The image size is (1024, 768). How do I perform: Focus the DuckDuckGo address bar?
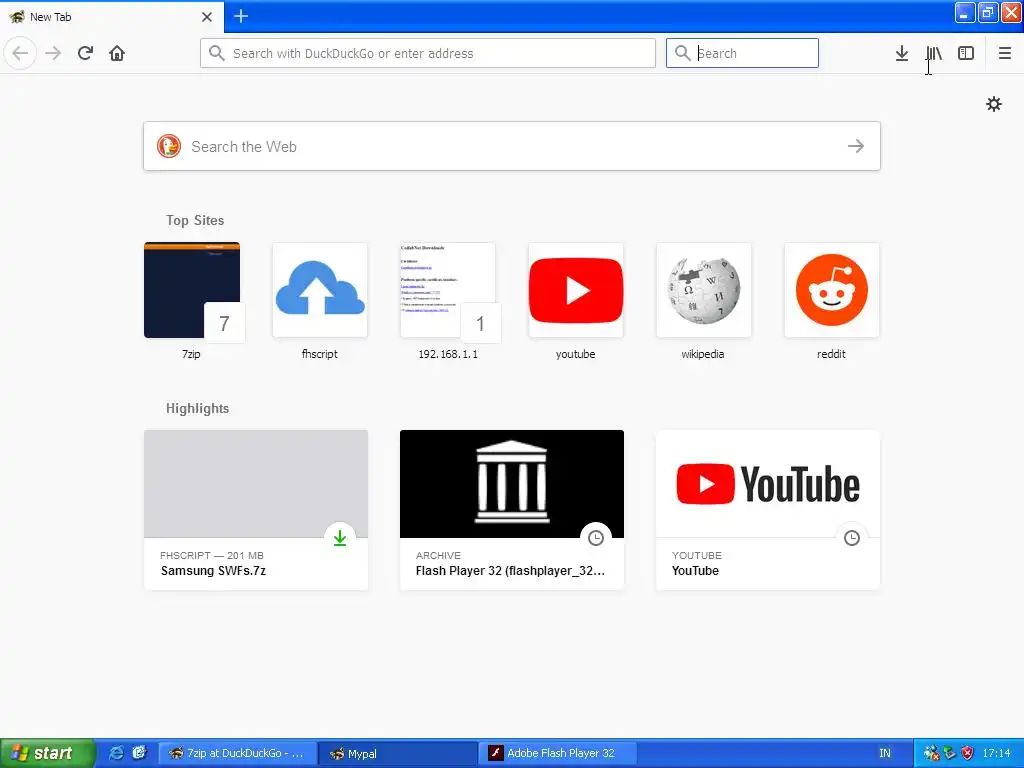pyautogui.click(x=428, y=53)
